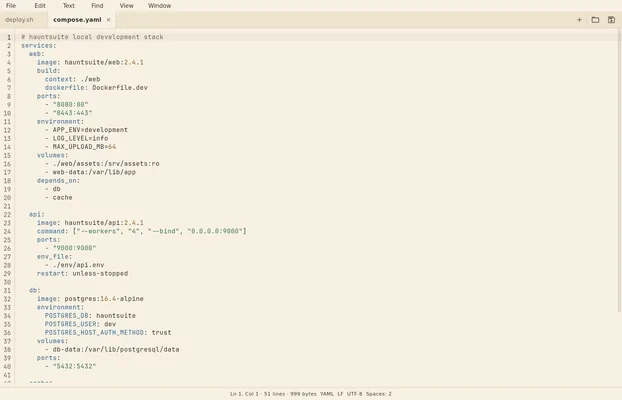
Task: Click 'depends_on:' key
Action: 58,181
